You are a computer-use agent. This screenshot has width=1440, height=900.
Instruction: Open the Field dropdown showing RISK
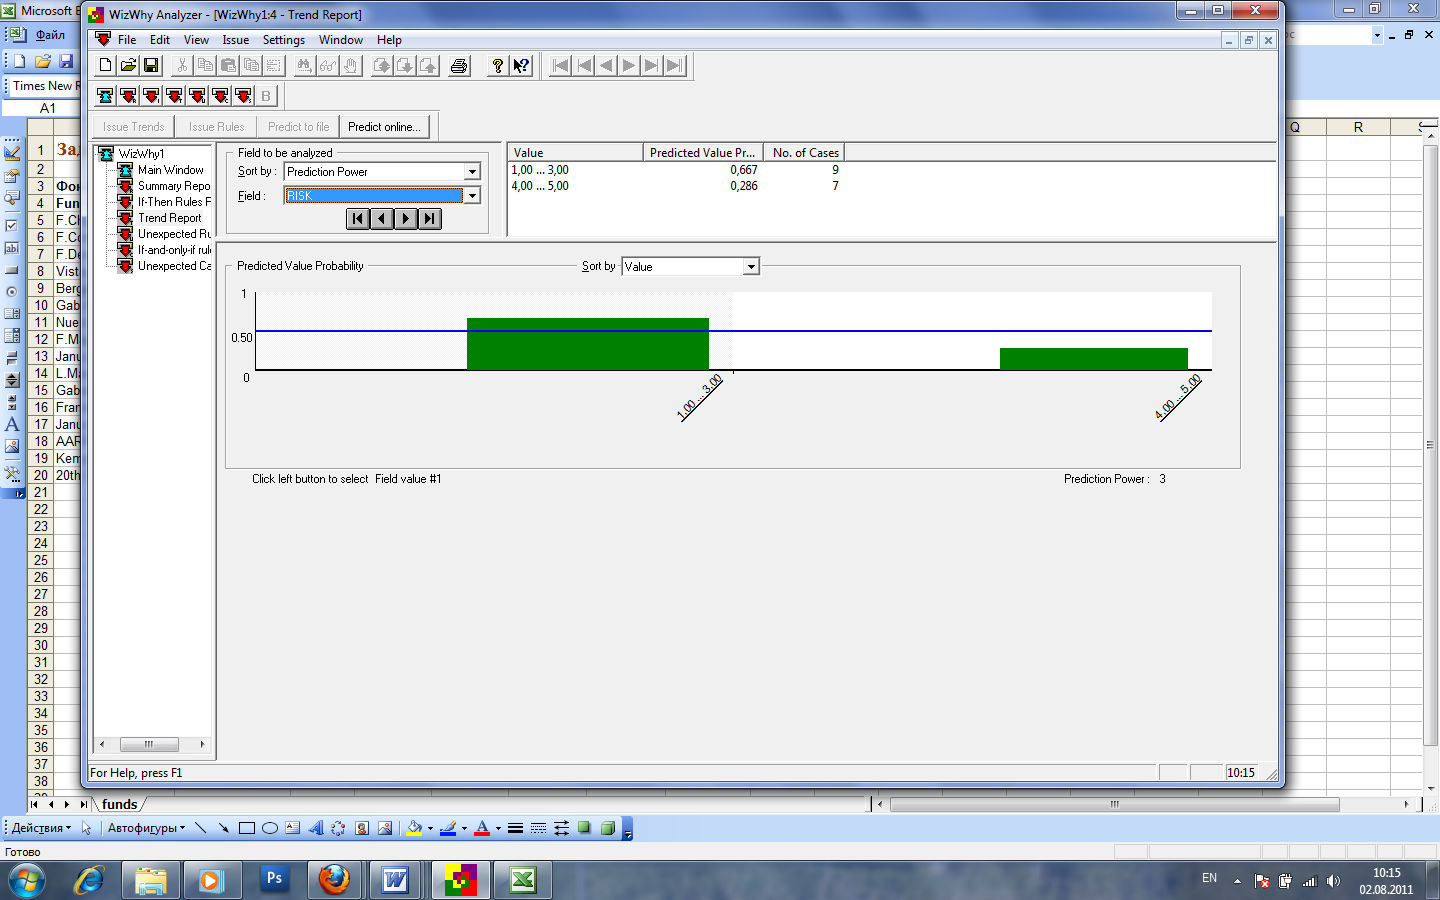472,196
